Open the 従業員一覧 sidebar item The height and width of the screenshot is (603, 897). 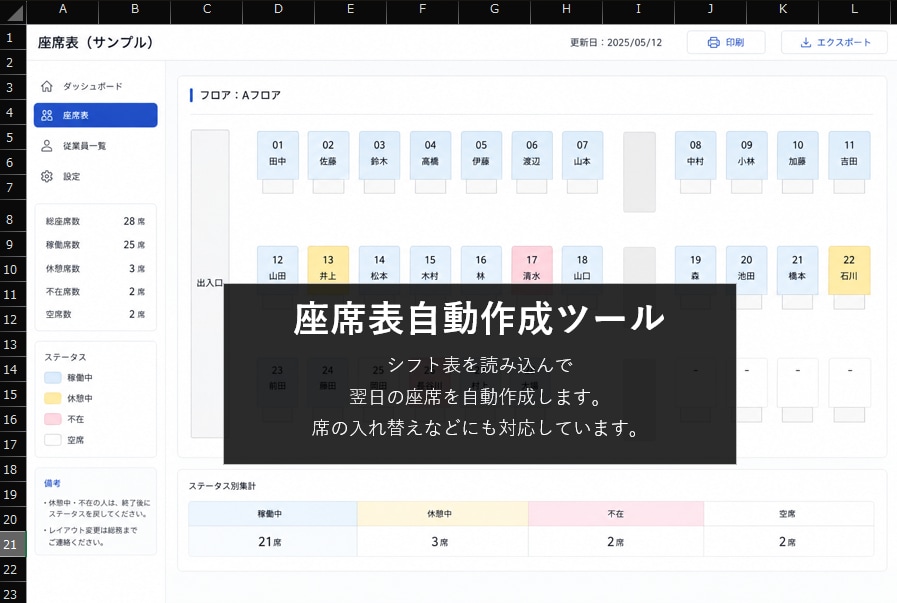tap(96, 146)
